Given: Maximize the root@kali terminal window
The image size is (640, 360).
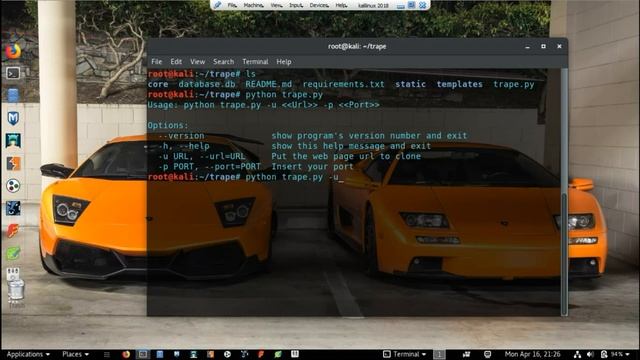Looking at the screenshot, I should pos(543,47).
